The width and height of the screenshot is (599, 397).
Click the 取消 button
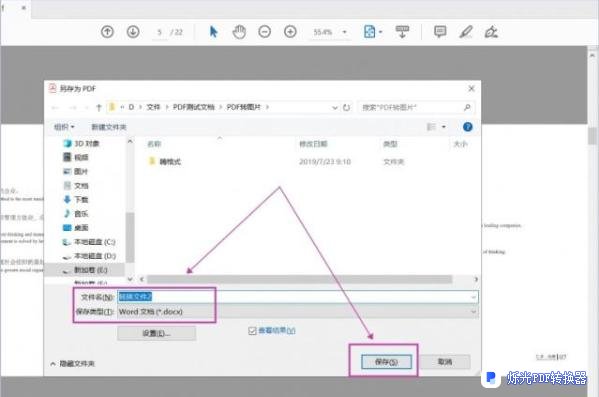coord(445,361)
